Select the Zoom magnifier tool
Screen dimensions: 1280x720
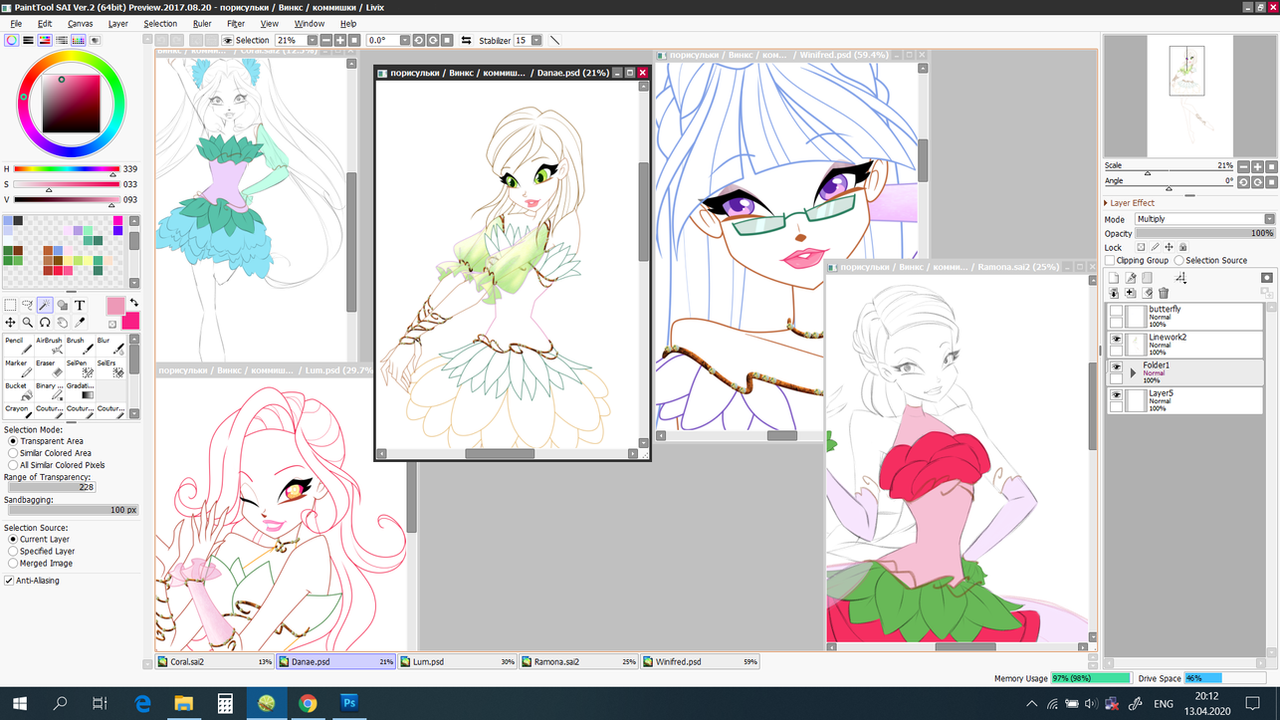coord(27,322)
